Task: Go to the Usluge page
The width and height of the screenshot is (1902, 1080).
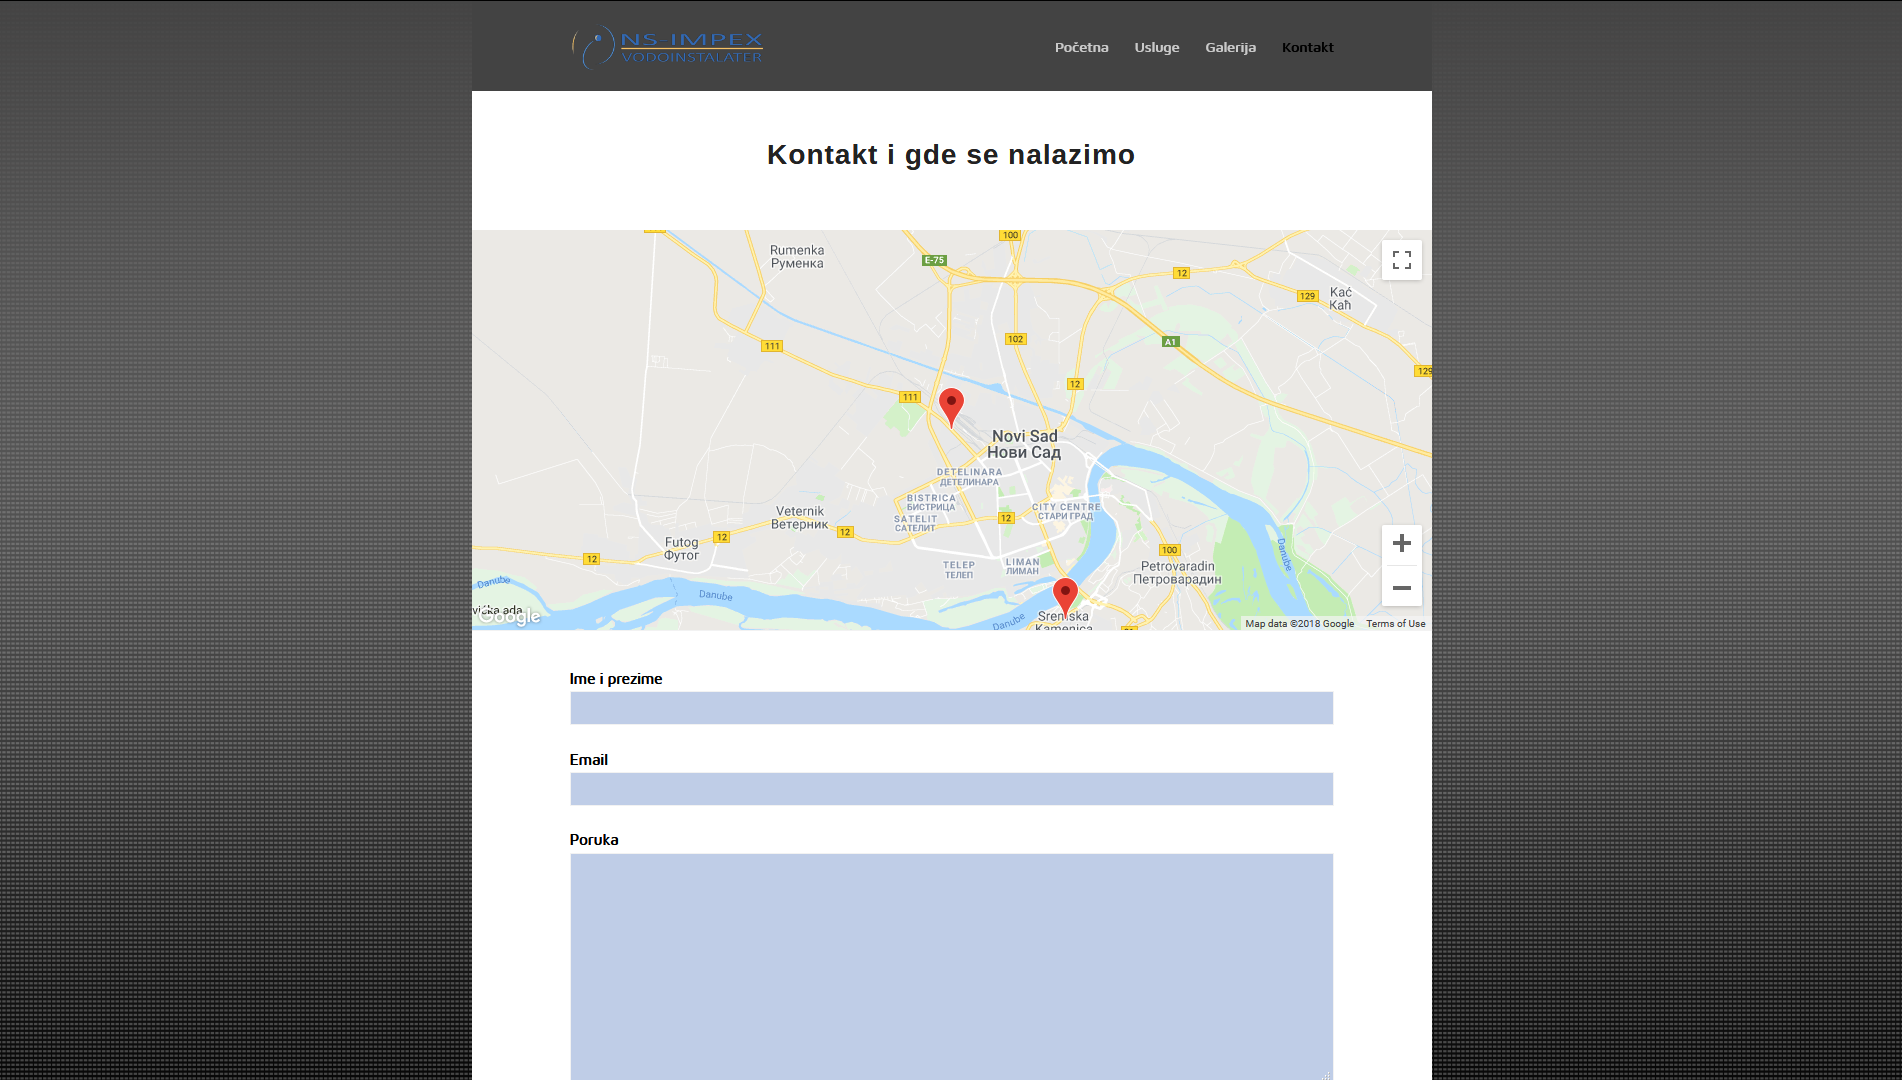Action: tap(1156, 47)
